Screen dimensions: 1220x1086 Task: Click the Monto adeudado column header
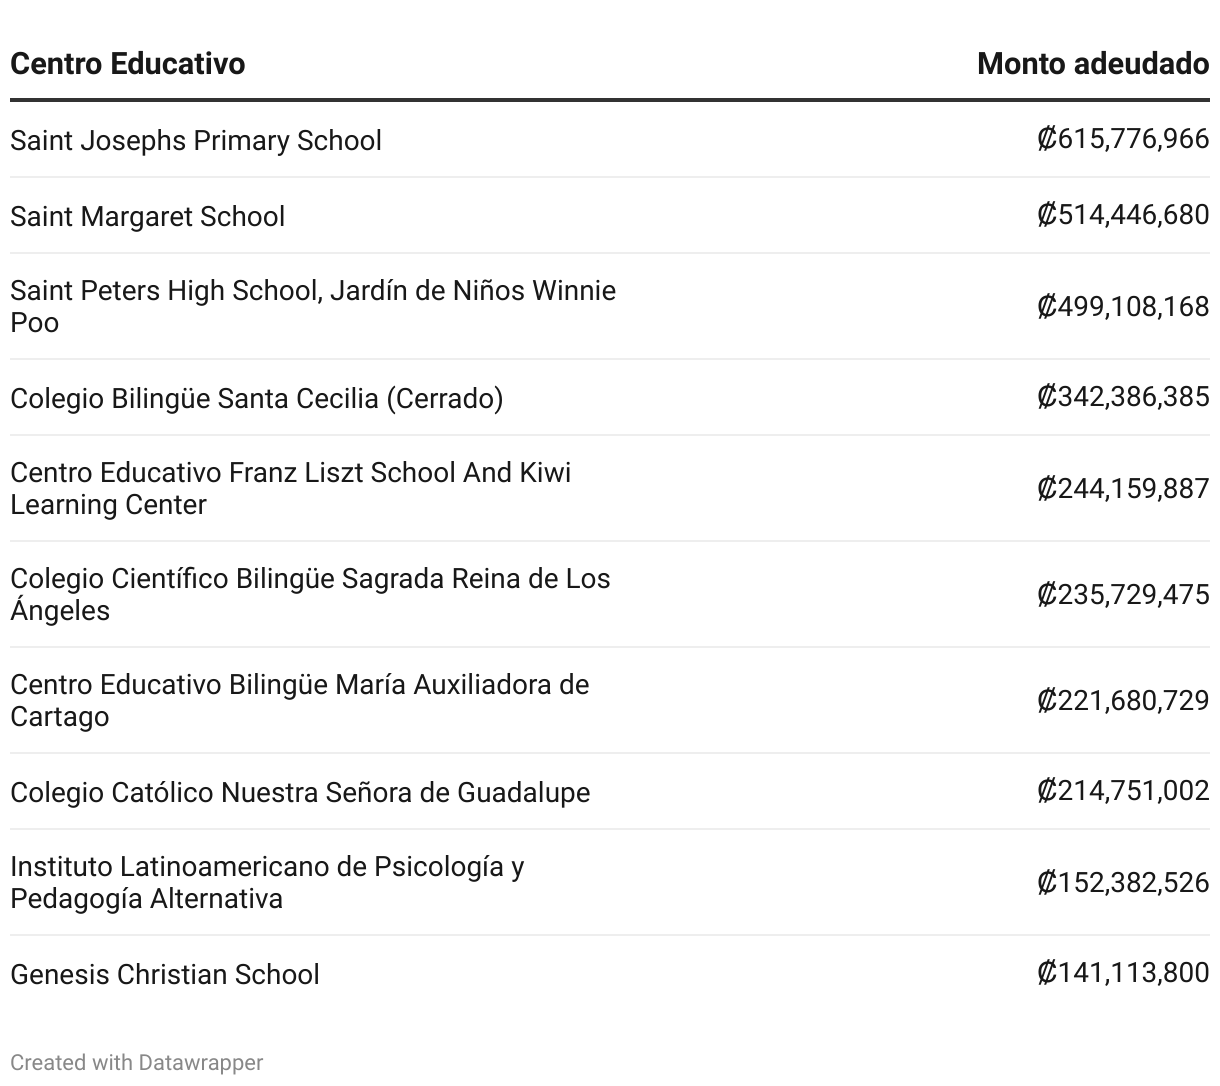coord(1092,64)
